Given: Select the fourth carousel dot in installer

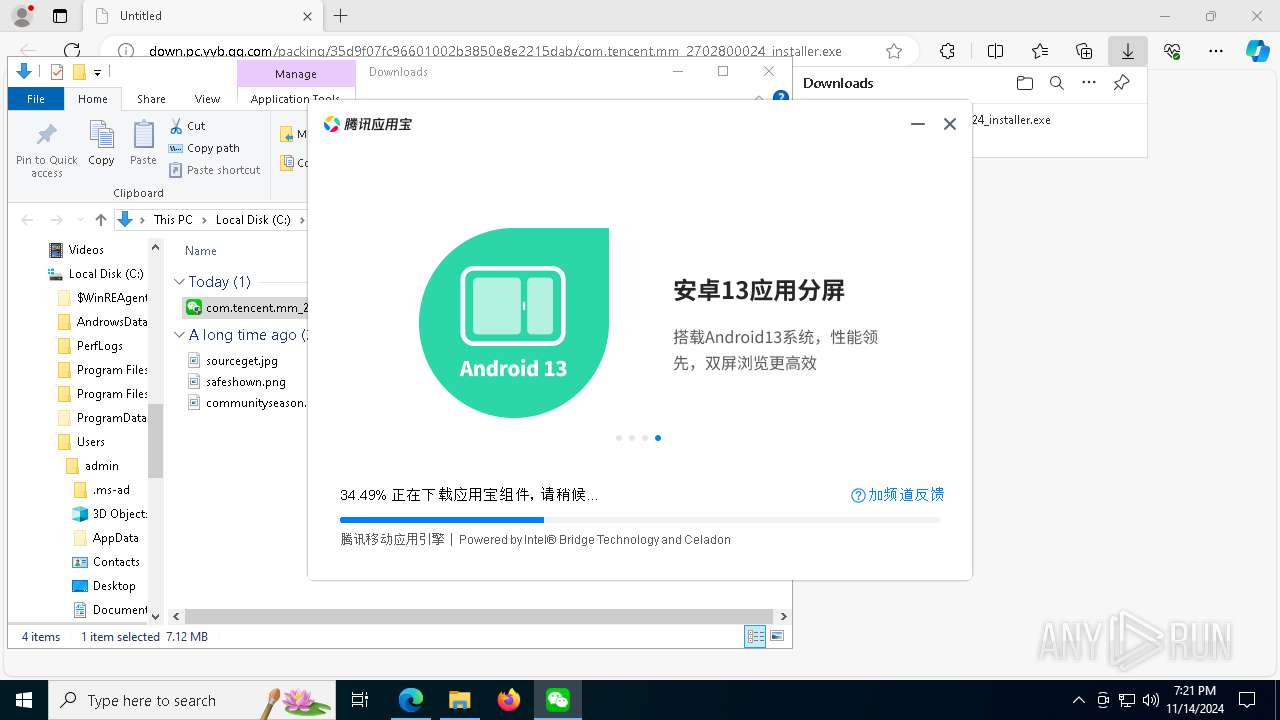Looking at the screenshot, I should (x=658, y=438).
